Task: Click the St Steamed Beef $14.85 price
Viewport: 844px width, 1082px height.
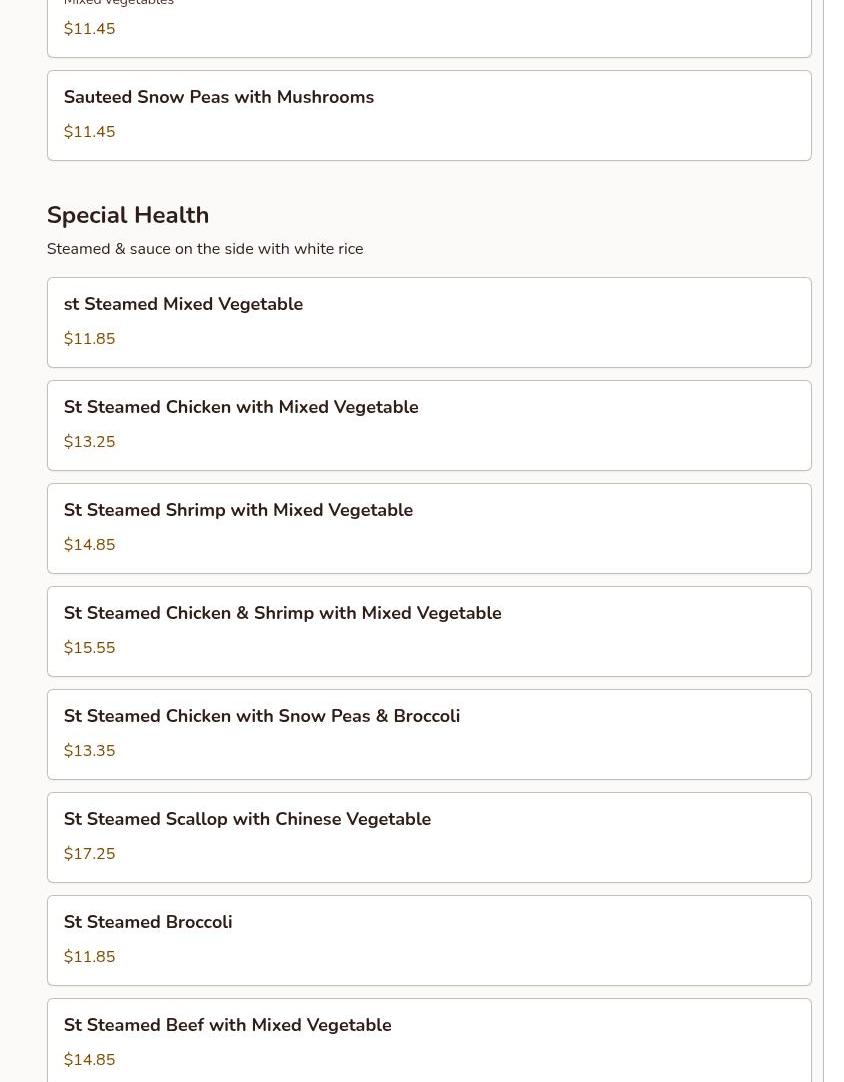Action: click(89, 1060)
